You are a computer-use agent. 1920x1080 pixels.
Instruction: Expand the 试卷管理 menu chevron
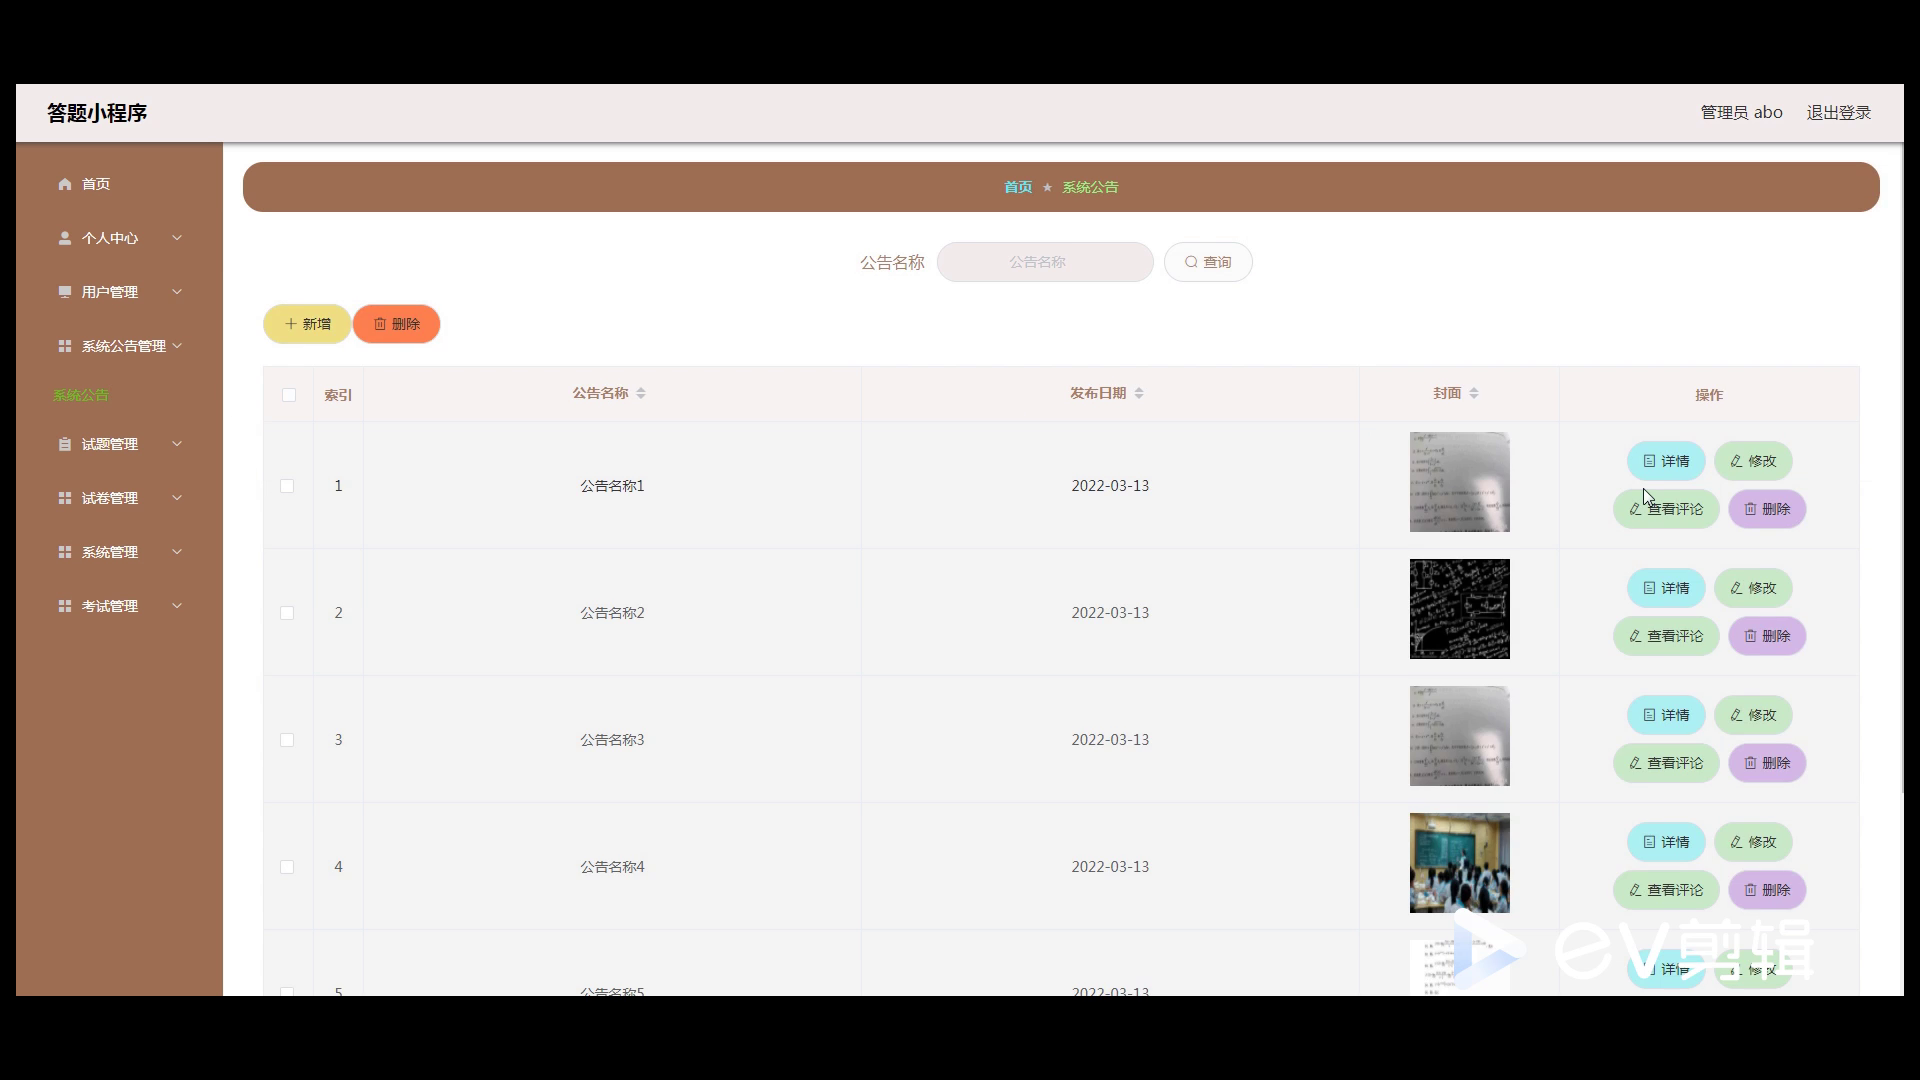(177, 498)
